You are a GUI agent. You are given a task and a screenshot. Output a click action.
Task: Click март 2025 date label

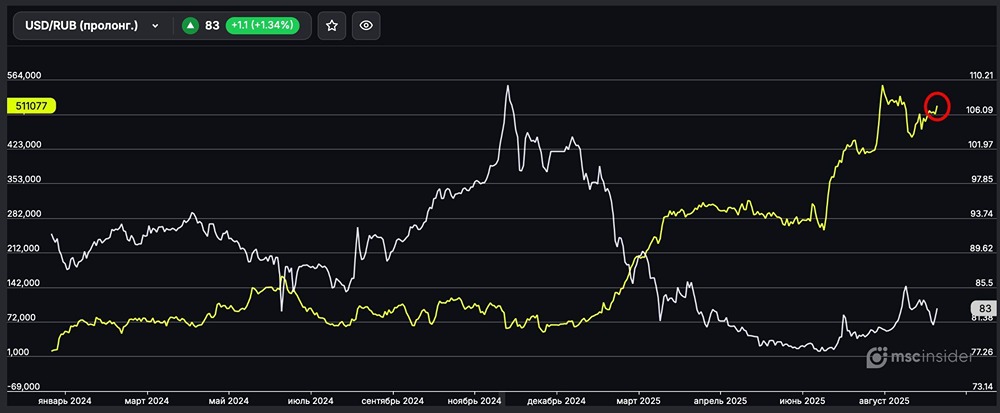637,400
